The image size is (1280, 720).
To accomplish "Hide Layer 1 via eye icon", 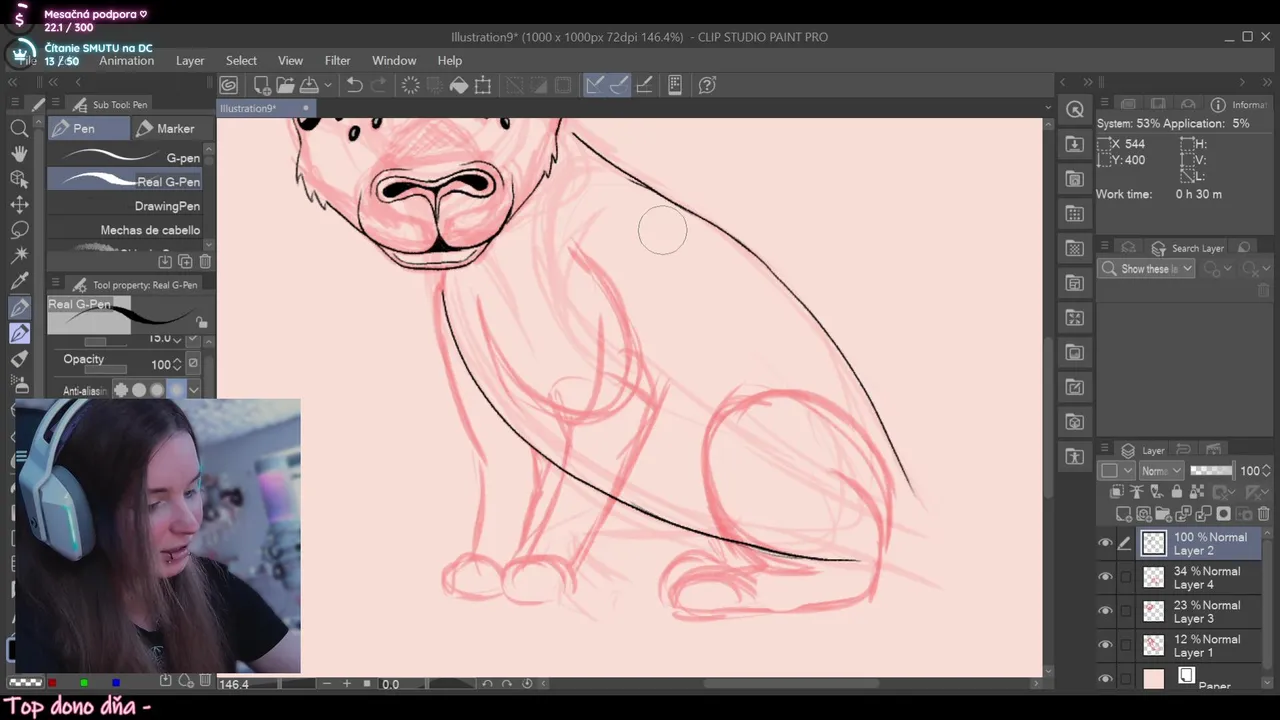I will coord(1105,645).
